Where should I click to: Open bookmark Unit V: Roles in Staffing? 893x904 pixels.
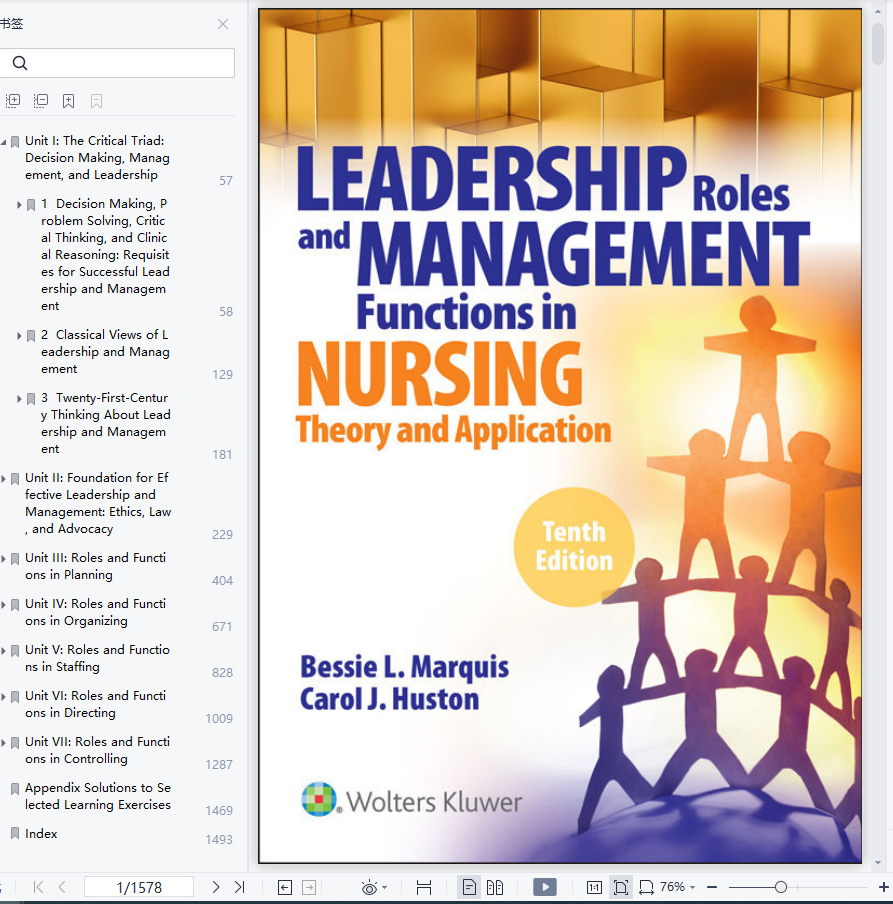click(97, 658)
